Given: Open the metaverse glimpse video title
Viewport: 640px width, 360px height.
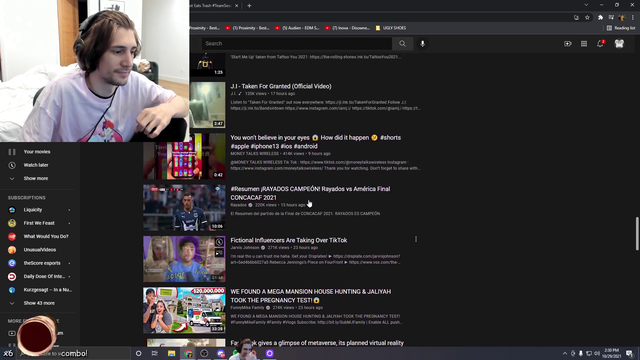Looking at the screenshot, I should 317,343.
